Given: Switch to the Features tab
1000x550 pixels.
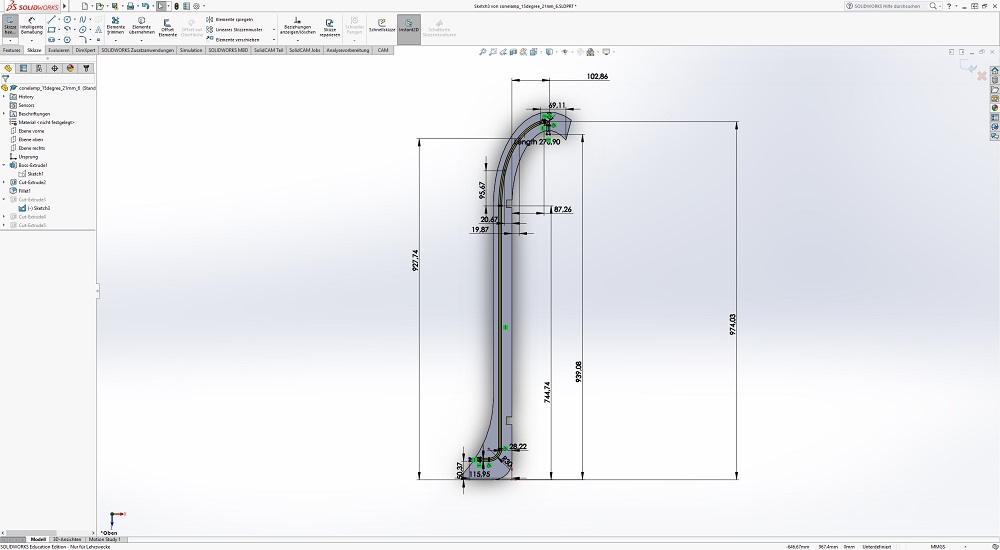Looking at the screenshot, I should (11, 50).
